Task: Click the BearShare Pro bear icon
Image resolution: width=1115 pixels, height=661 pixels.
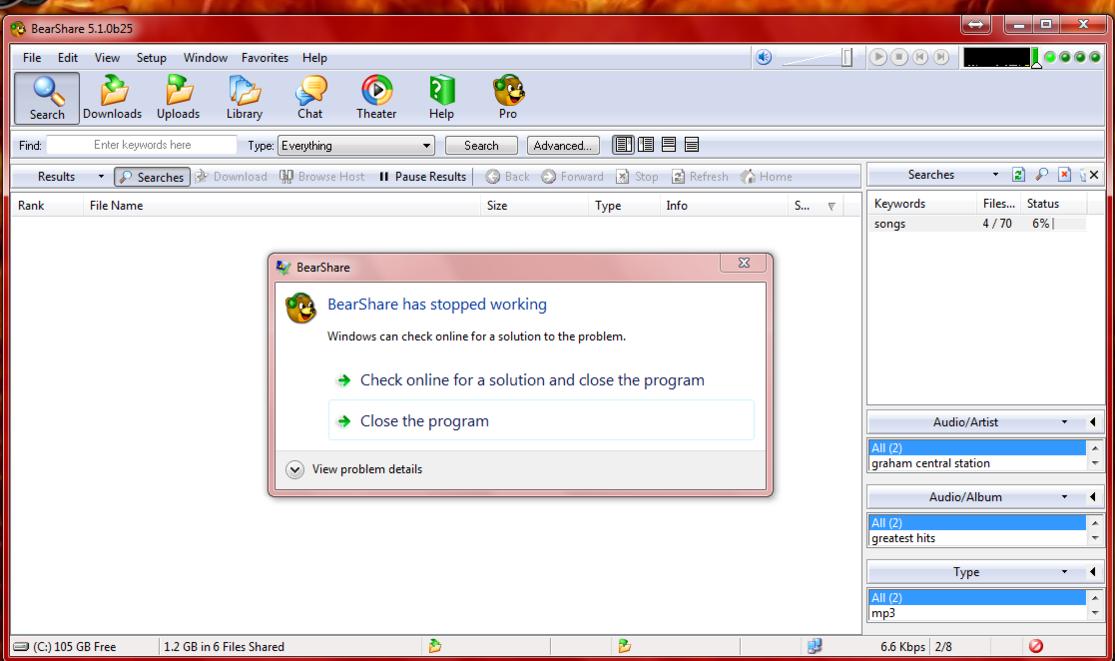Action: click(508, 97)
